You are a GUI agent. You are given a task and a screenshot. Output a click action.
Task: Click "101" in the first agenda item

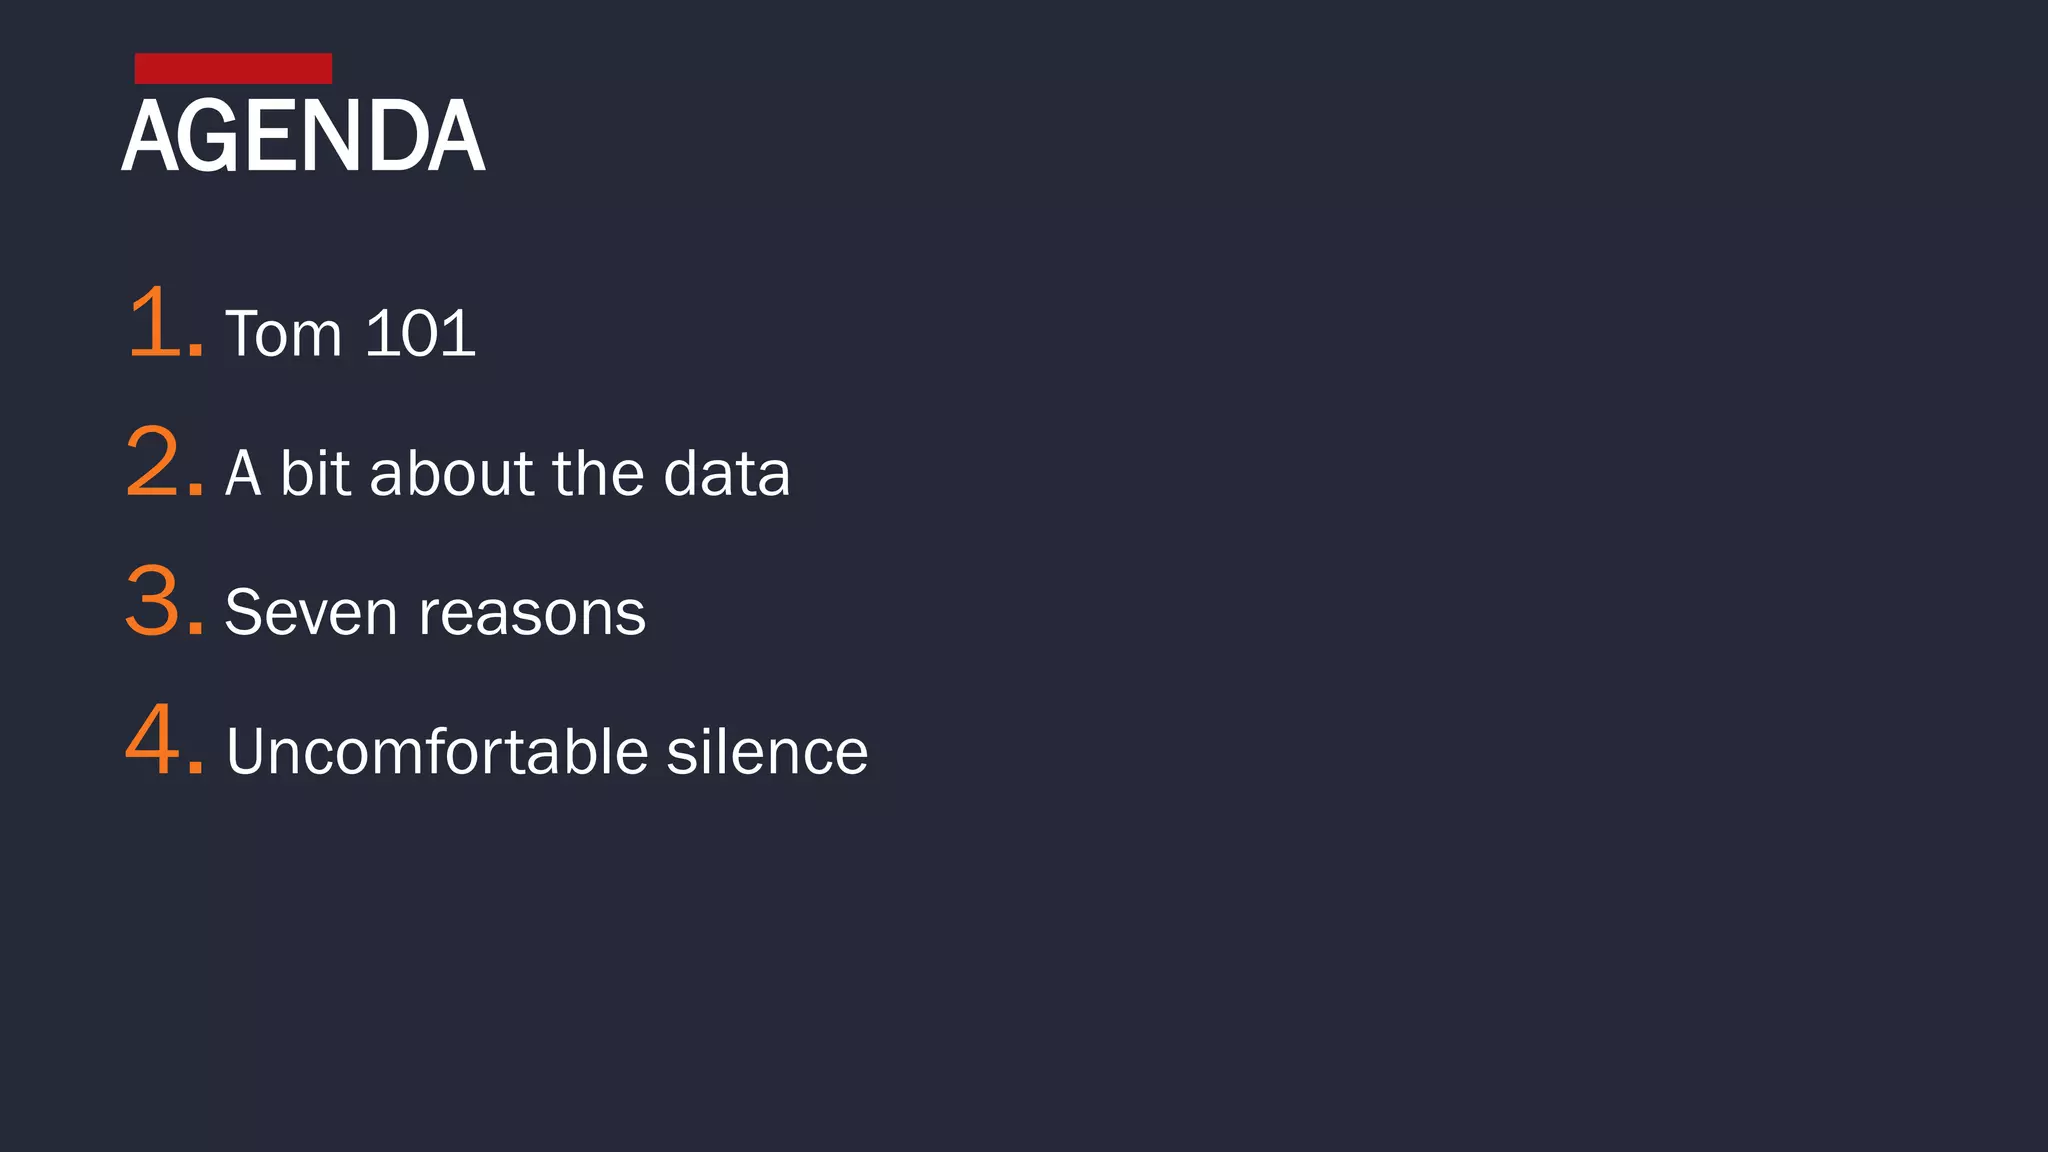tap(420, 333)
